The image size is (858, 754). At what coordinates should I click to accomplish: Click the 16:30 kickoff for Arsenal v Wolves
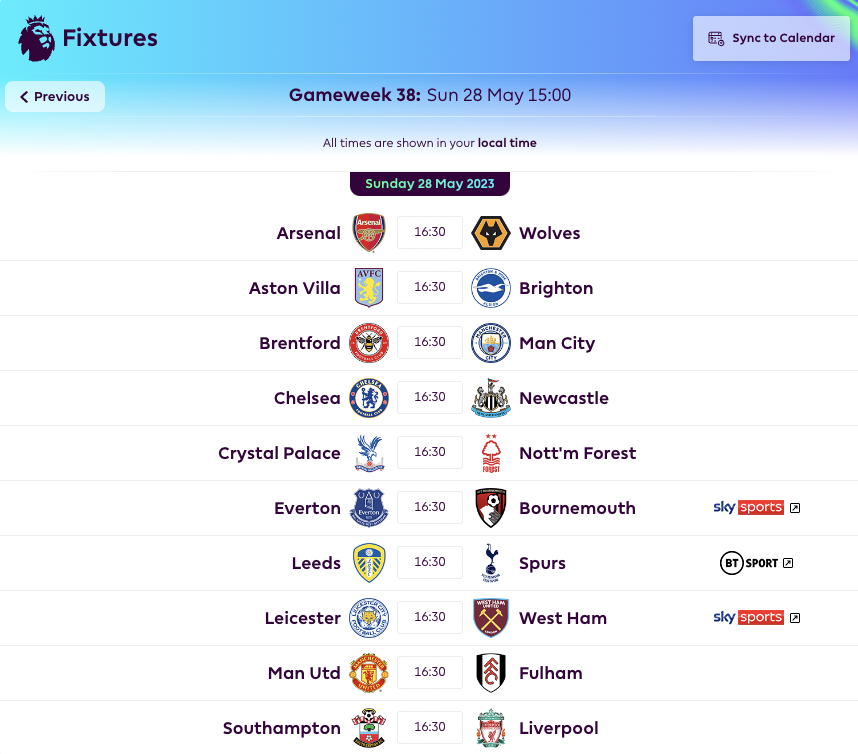point(430,233)
